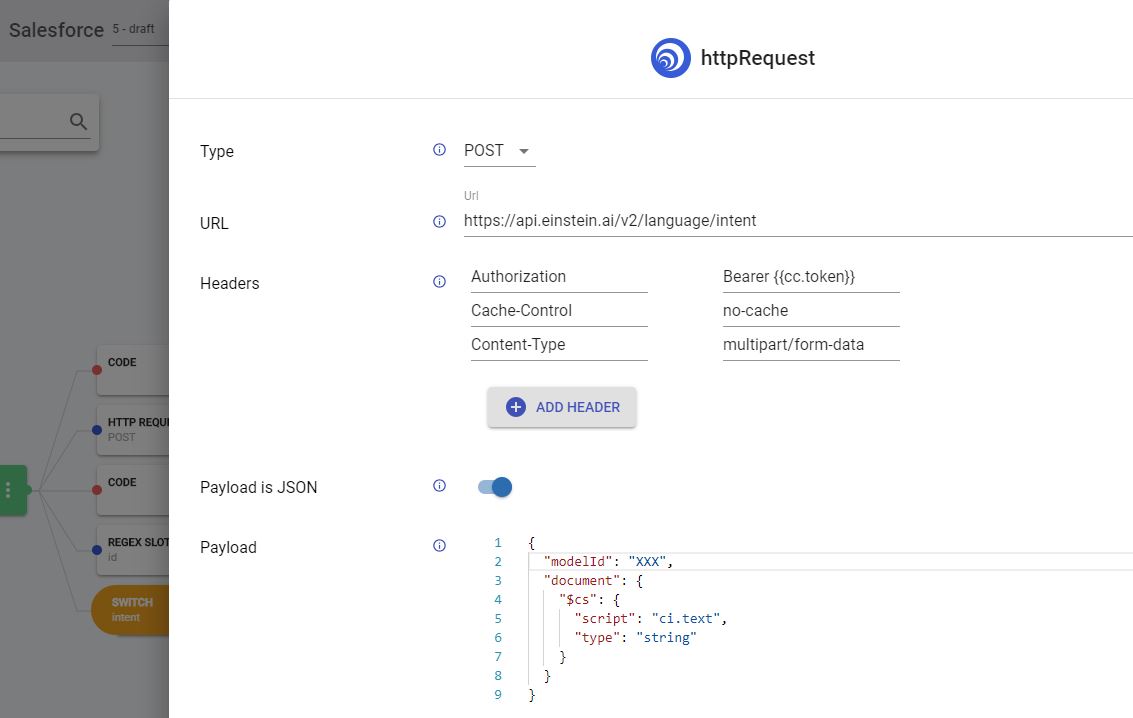
Task: Click the httpRequest panel title text
Action: (758, 58)
